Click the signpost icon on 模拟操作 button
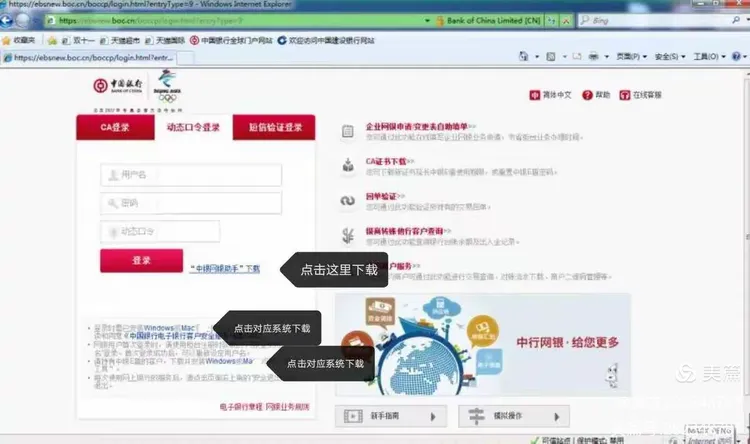 (476, 416)
